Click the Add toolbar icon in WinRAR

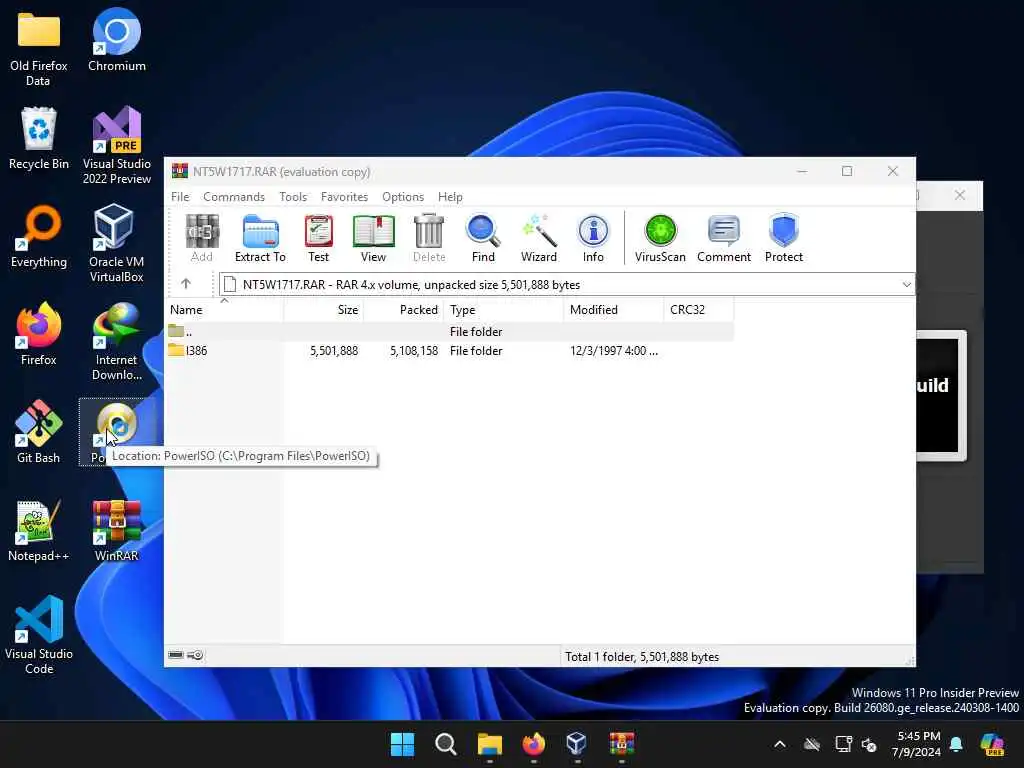[202, 238]
